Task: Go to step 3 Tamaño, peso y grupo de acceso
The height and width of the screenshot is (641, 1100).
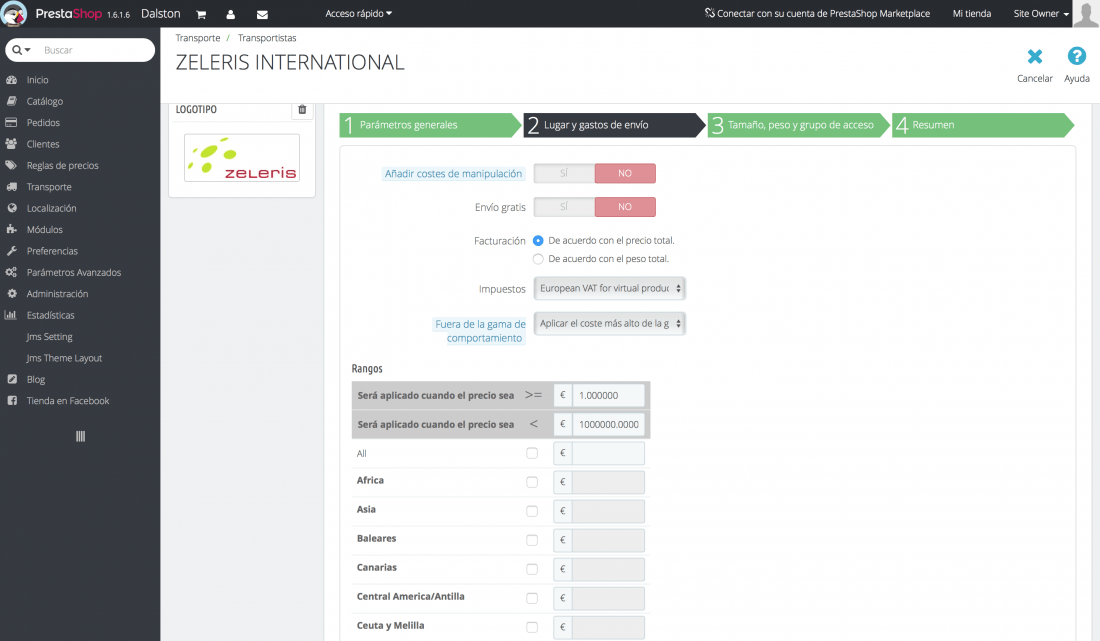Action: tap(798, 125)
